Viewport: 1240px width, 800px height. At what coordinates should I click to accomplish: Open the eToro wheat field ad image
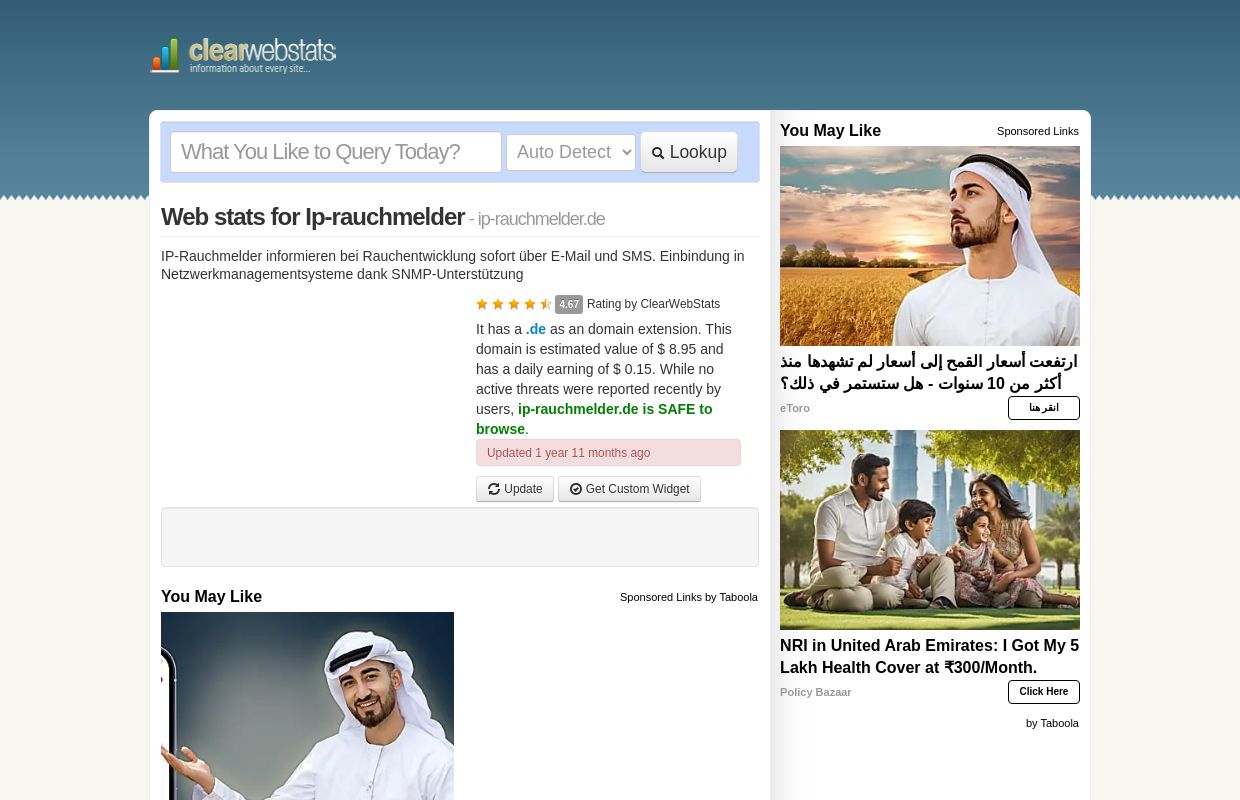pos(930,246)
